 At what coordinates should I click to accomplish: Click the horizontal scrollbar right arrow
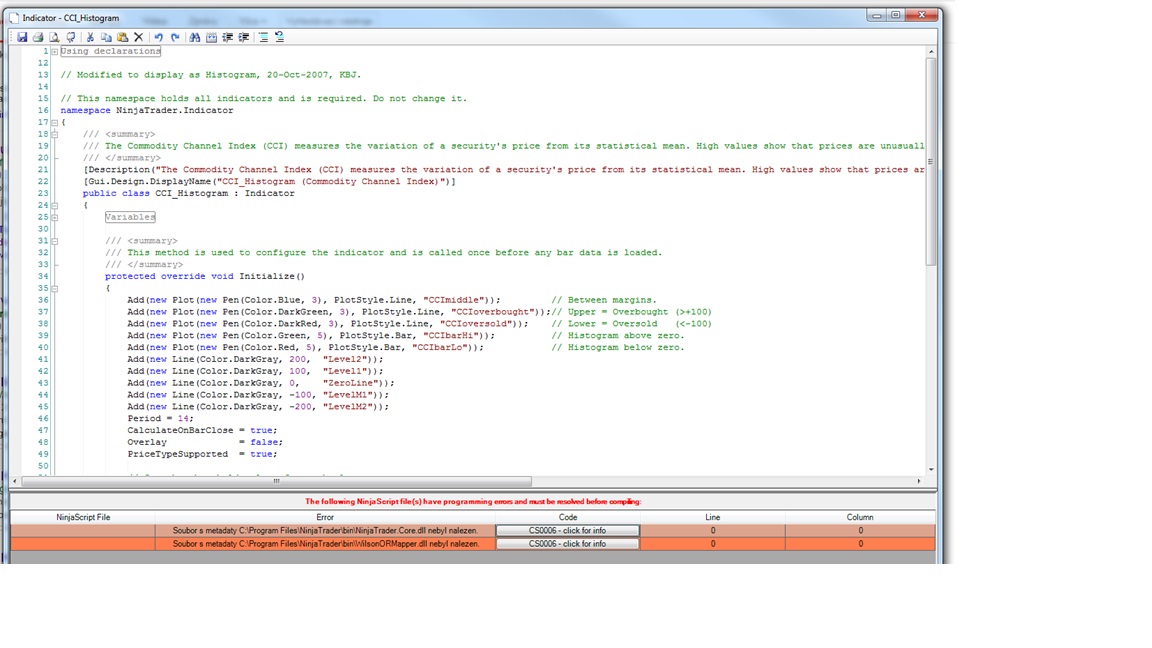tap(919, 481)
